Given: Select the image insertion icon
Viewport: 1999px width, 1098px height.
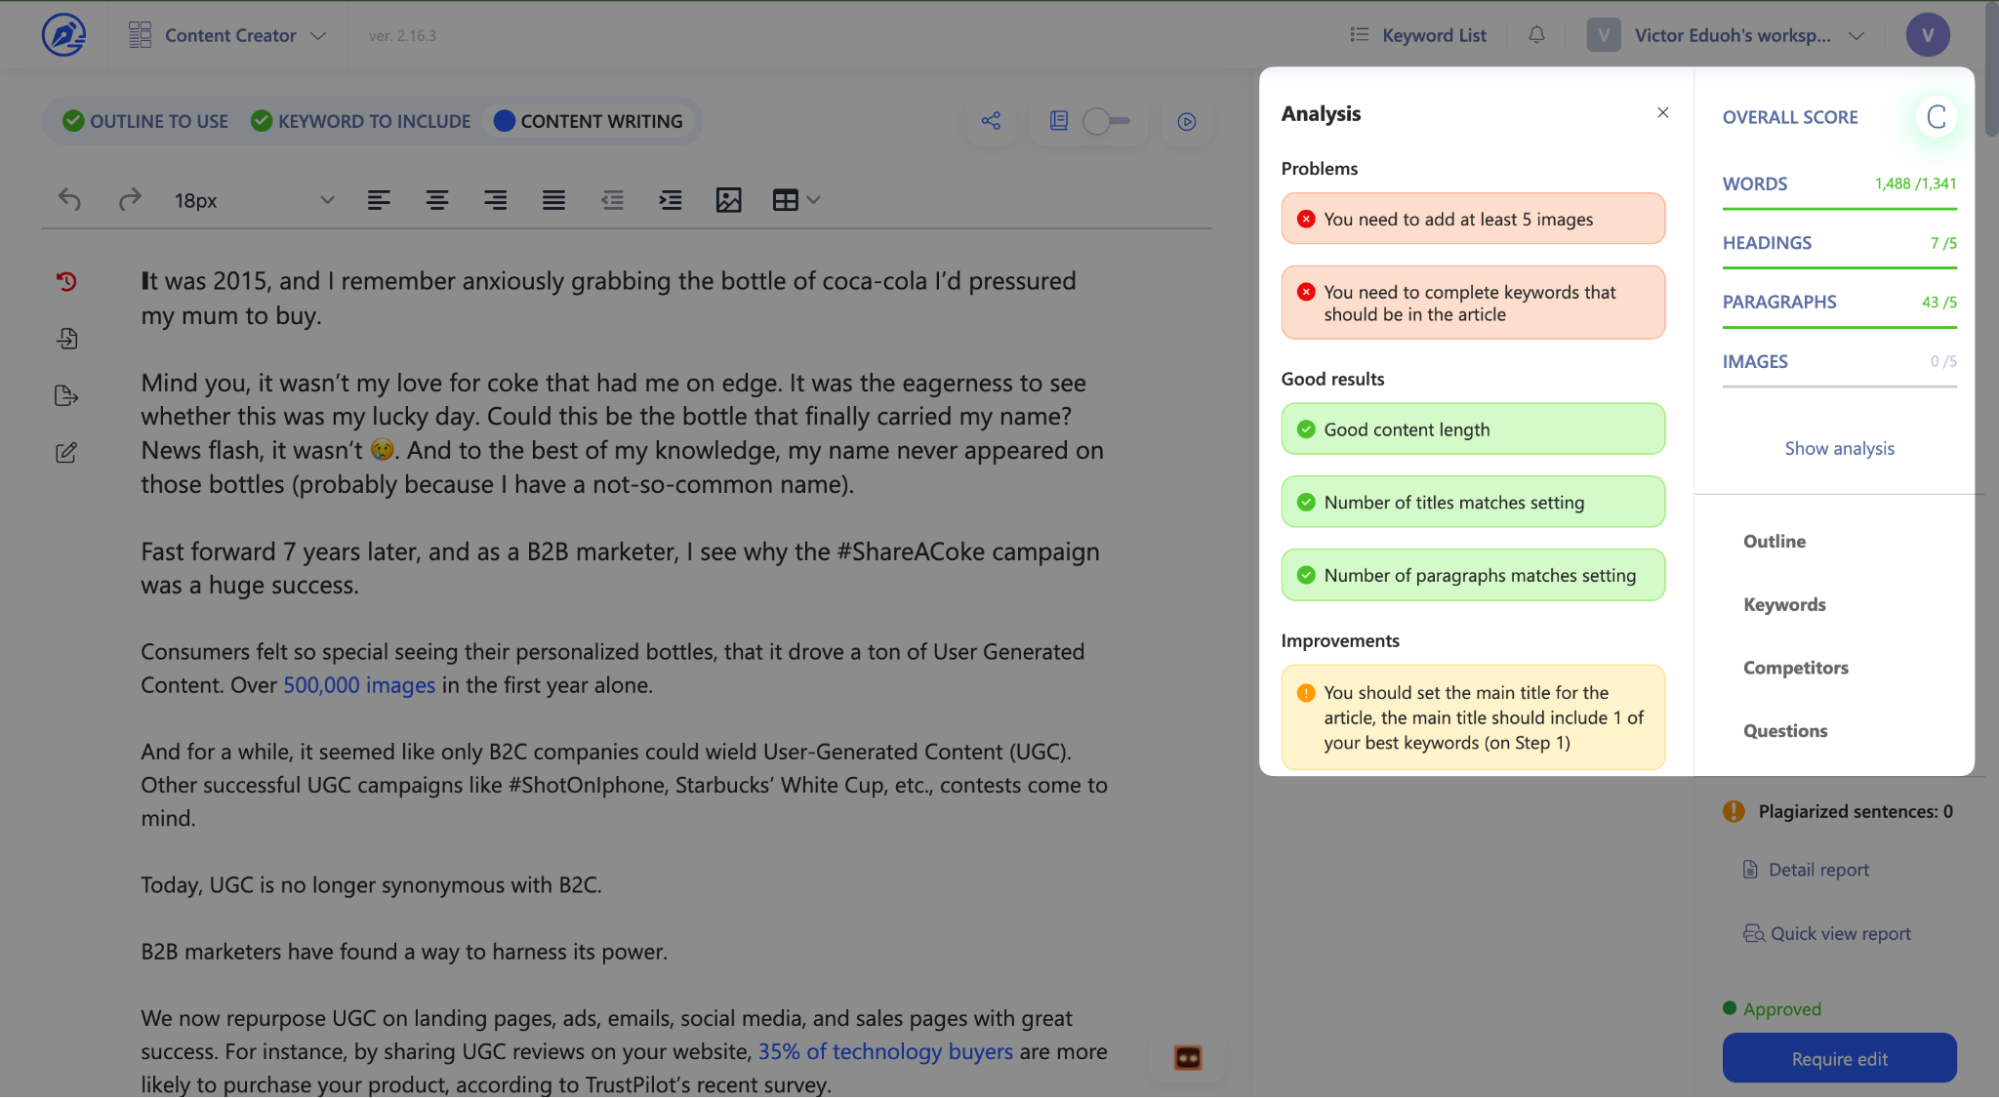Looking at the screenshot, I should coord(730,200).
